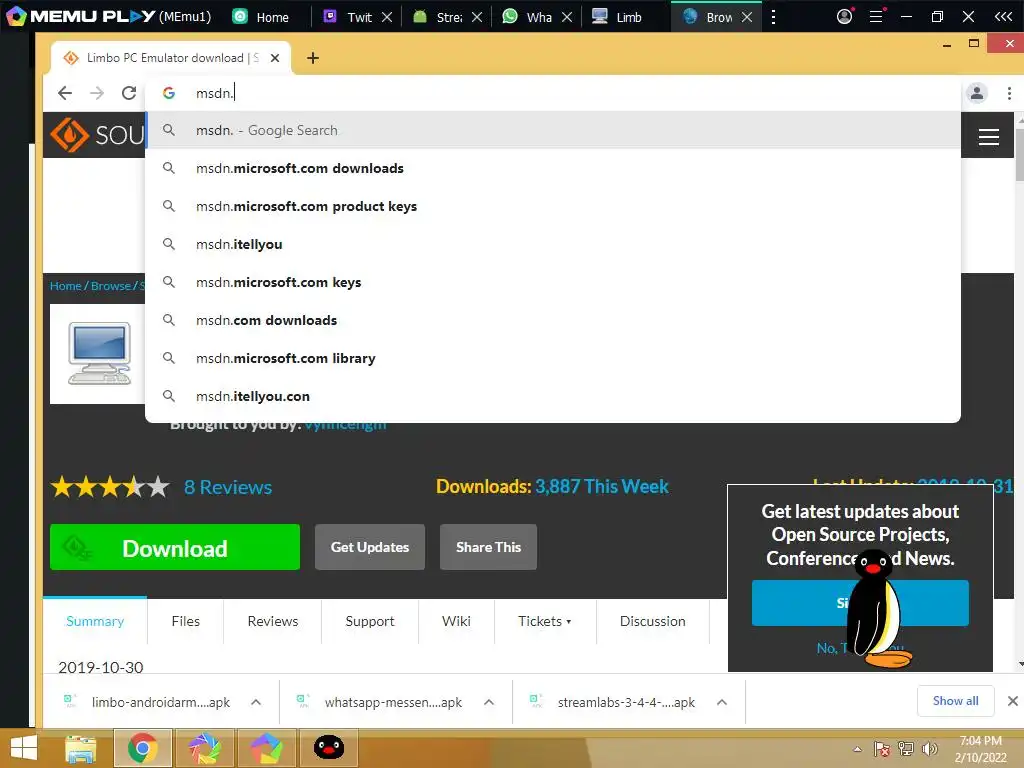Expand options for whatsapp-messen apk download
Screen dimensions: 1024x768
pos(488,703)
